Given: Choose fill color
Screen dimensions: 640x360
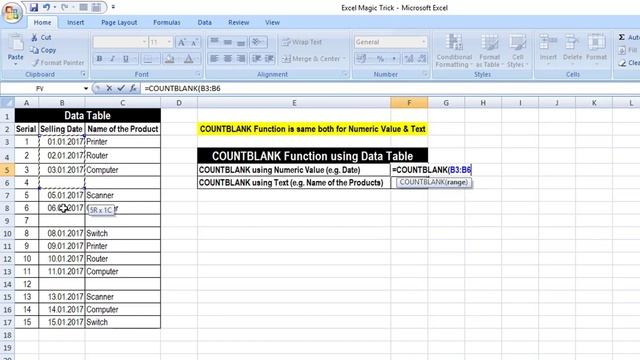Looking at the screenshot, I should pyautogui.click(x=169, y=59).
